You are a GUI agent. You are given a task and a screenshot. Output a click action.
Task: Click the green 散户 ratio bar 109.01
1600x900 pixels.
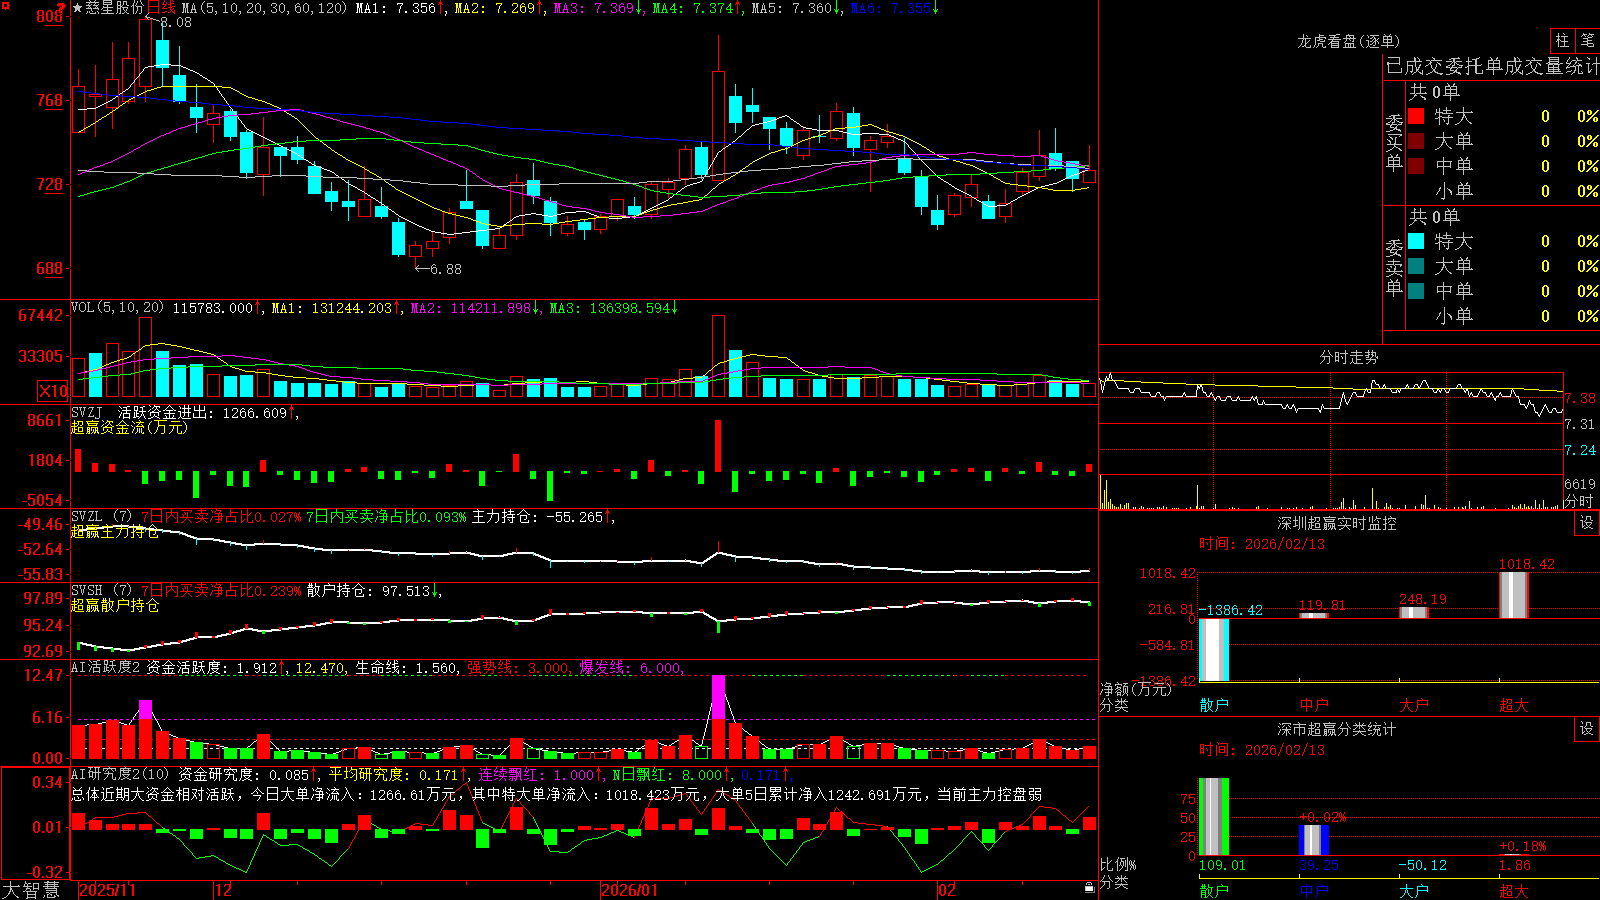click(1214, 817)
